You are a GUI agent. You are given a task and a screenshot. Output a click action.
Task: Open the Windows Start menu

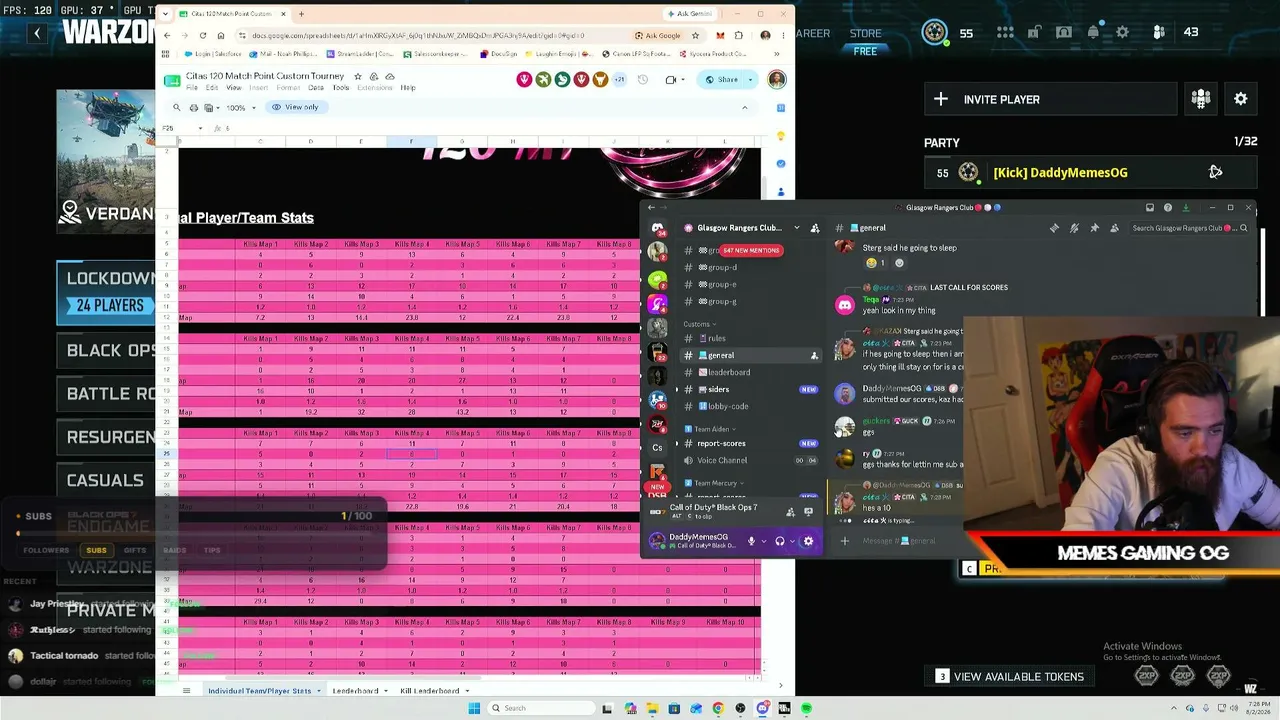[x=474, y=708]
